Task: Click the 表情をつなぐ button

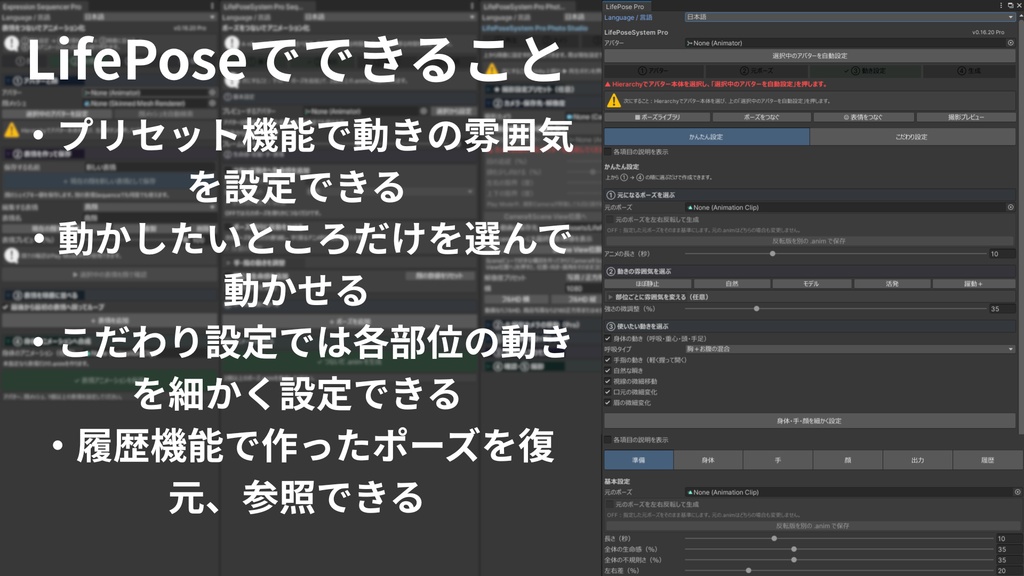Action: click(x=863, y=118)
